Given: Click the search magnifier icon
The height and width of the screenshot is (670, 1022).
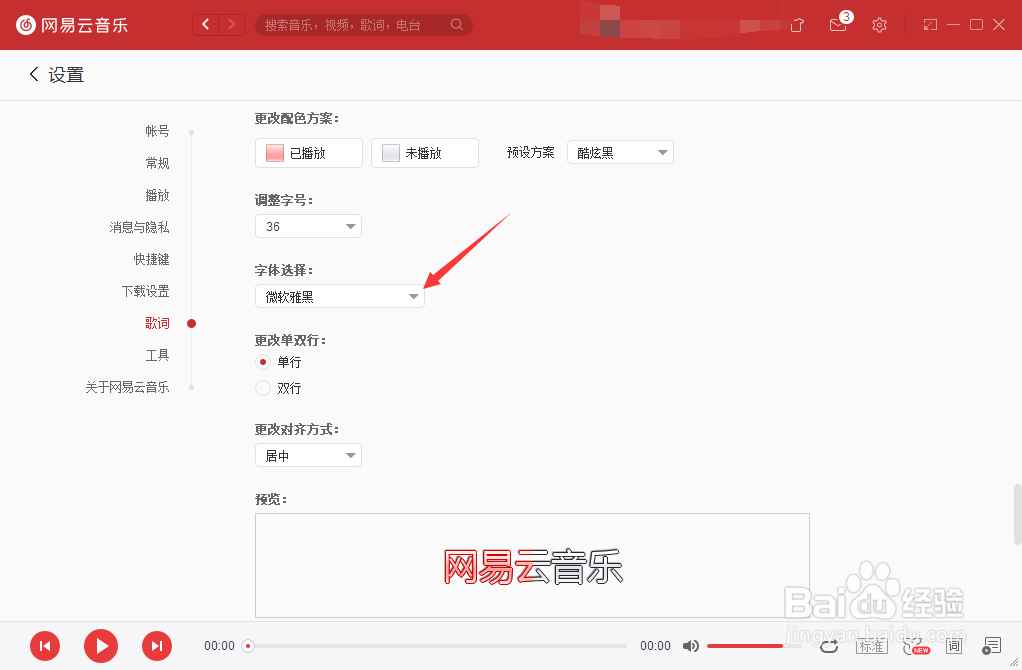Looking at the screenshot, I should 457,25.
